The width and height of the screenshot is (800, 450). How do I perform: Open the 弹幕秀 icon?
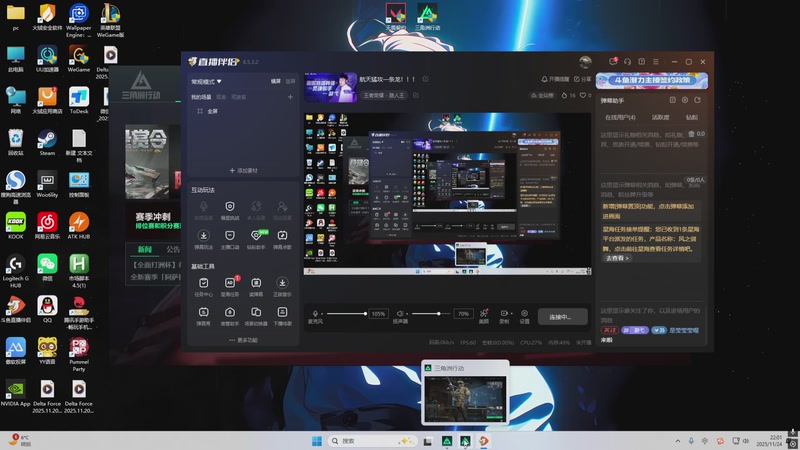(204, 312)
